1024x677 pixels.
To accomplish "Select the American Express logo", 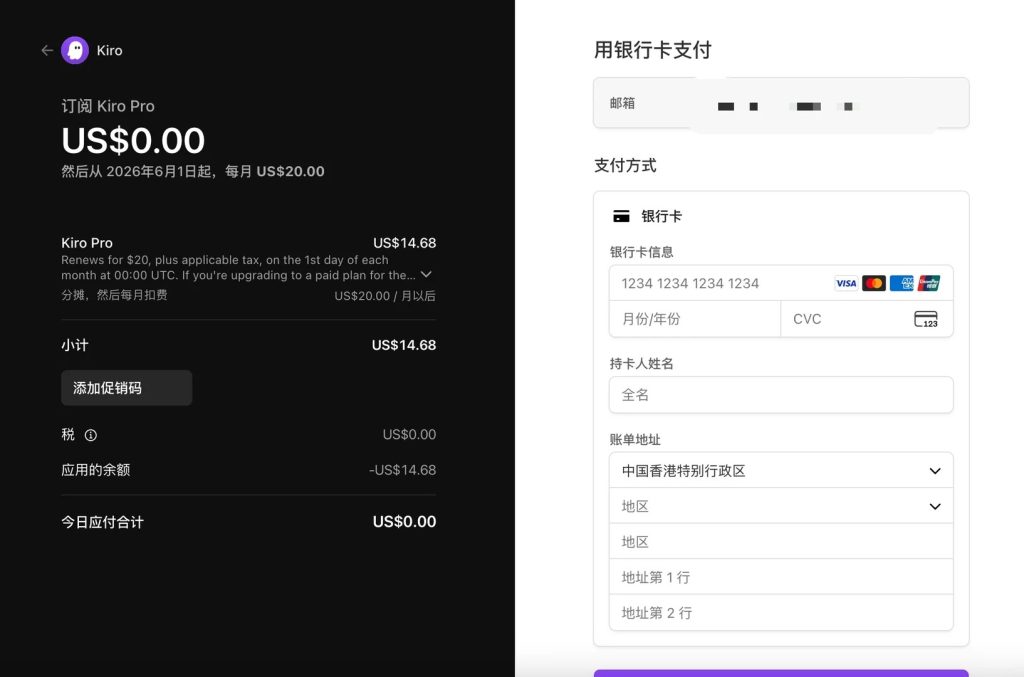I will point(901,283).
